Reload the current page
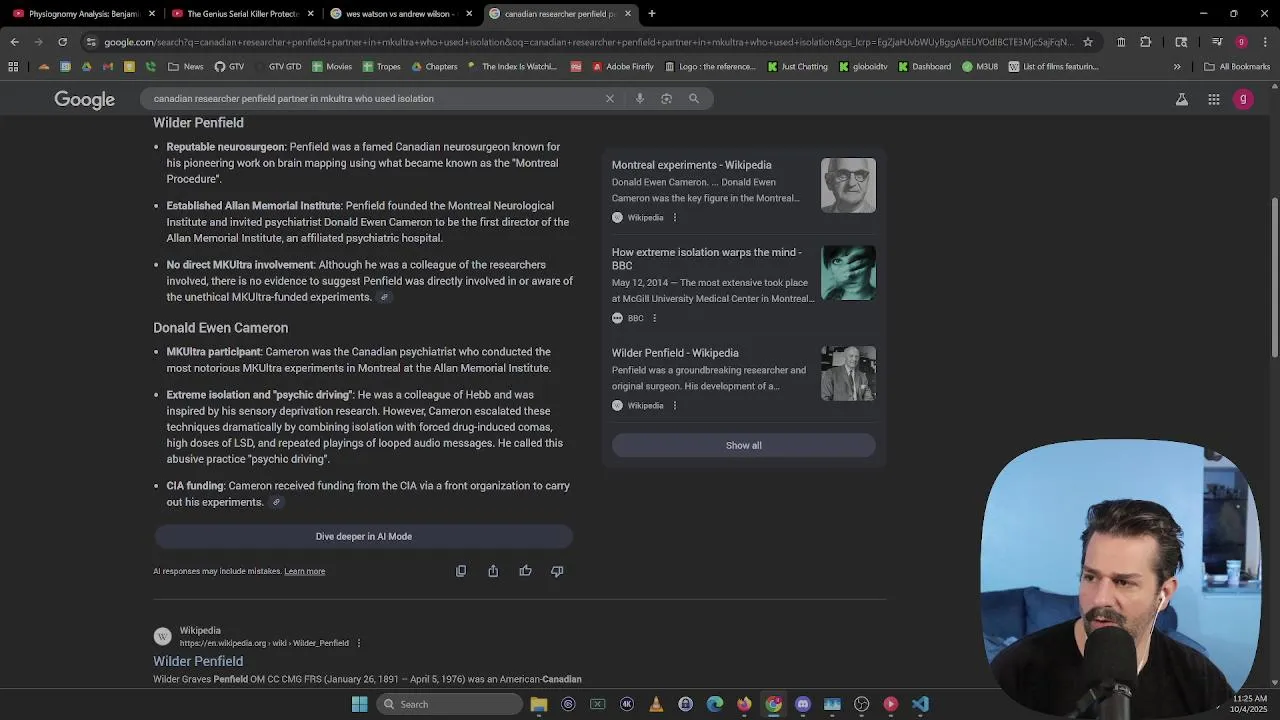 pyautogui.click(x=62, y=42)
